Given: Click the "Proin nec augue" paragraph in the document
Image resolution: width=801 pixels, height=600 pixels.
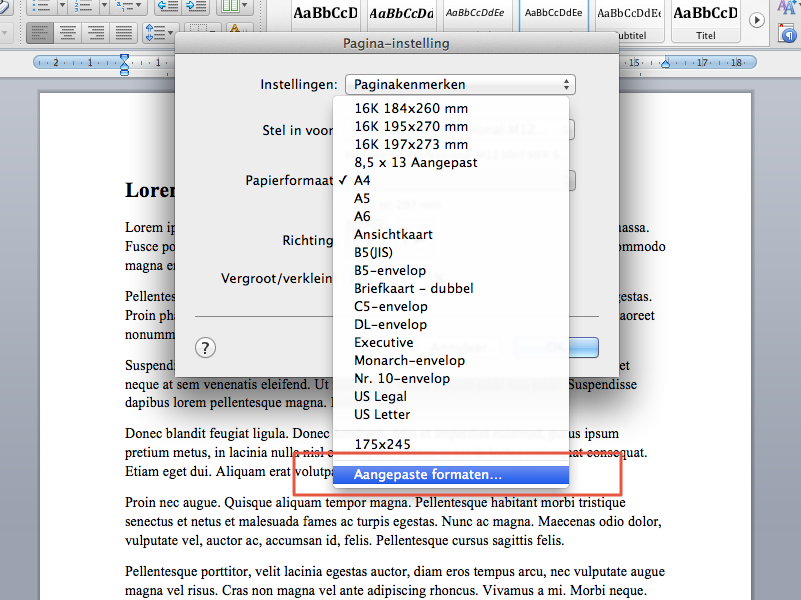Looking at the screenshot, I should click(394, 521).
